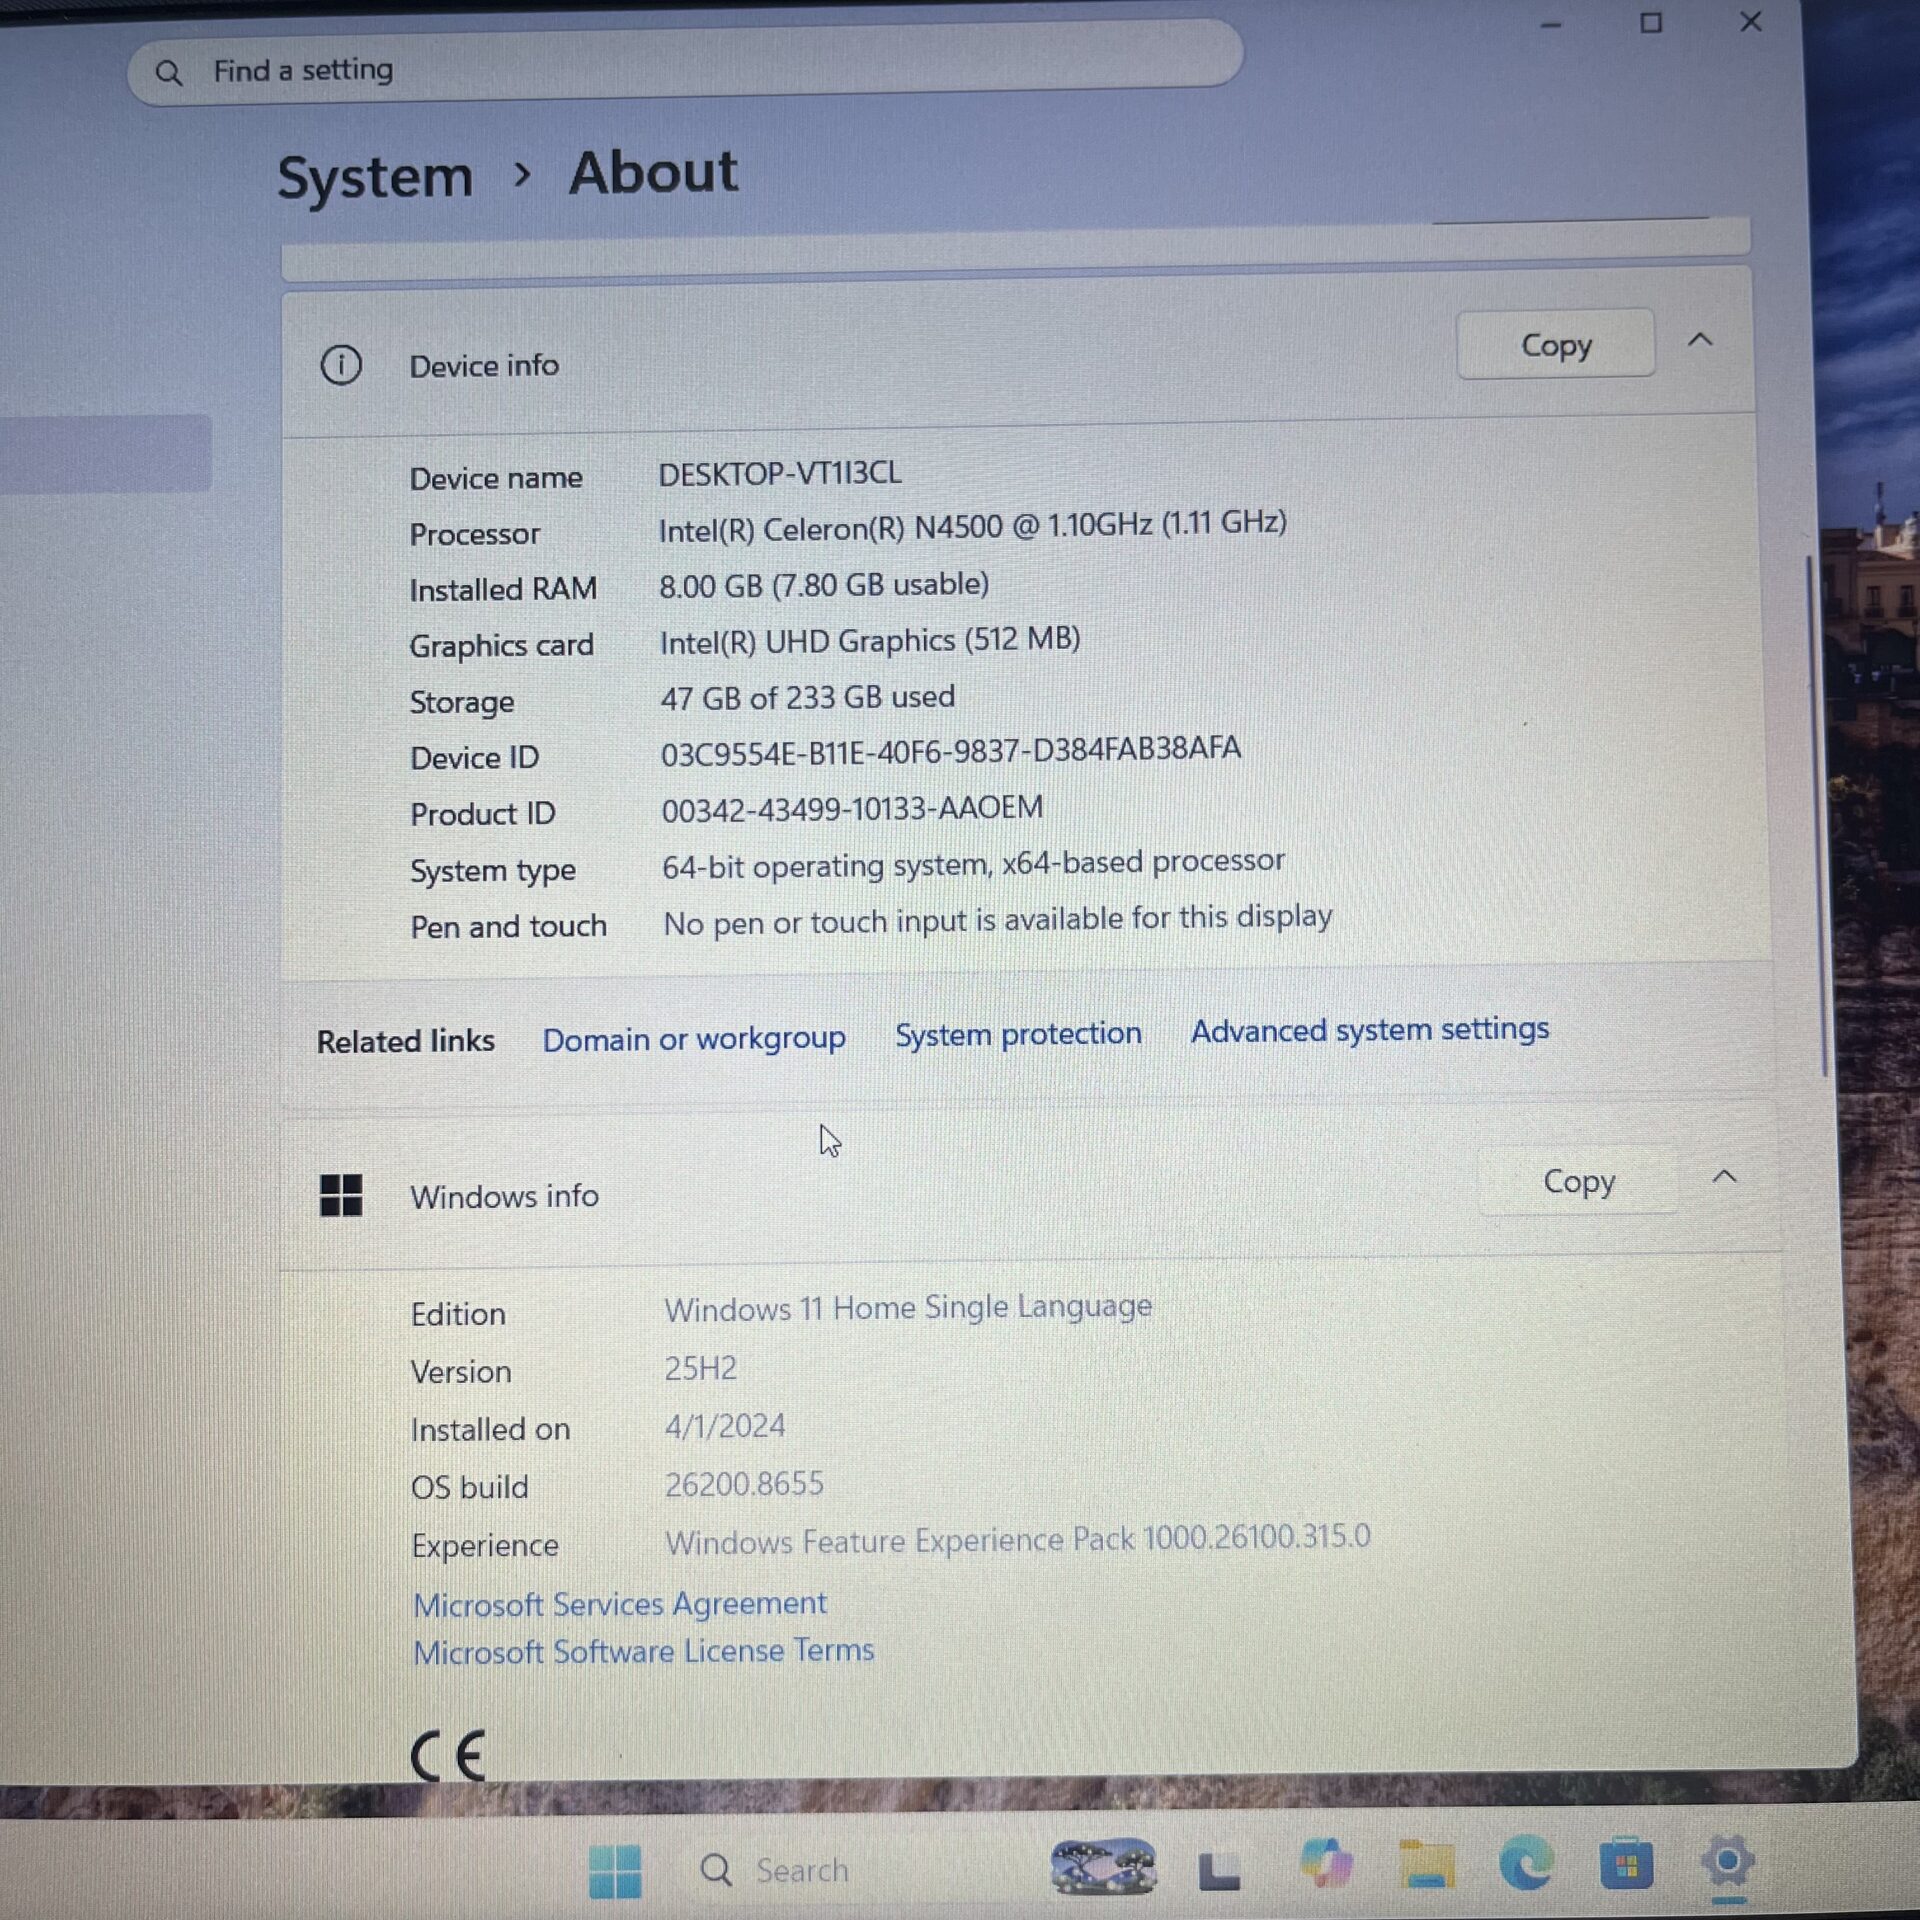The width and height of the screenshot is (1920, 1920).
Task: Focus the Find a setting search box
Action: tap(685, 62)
